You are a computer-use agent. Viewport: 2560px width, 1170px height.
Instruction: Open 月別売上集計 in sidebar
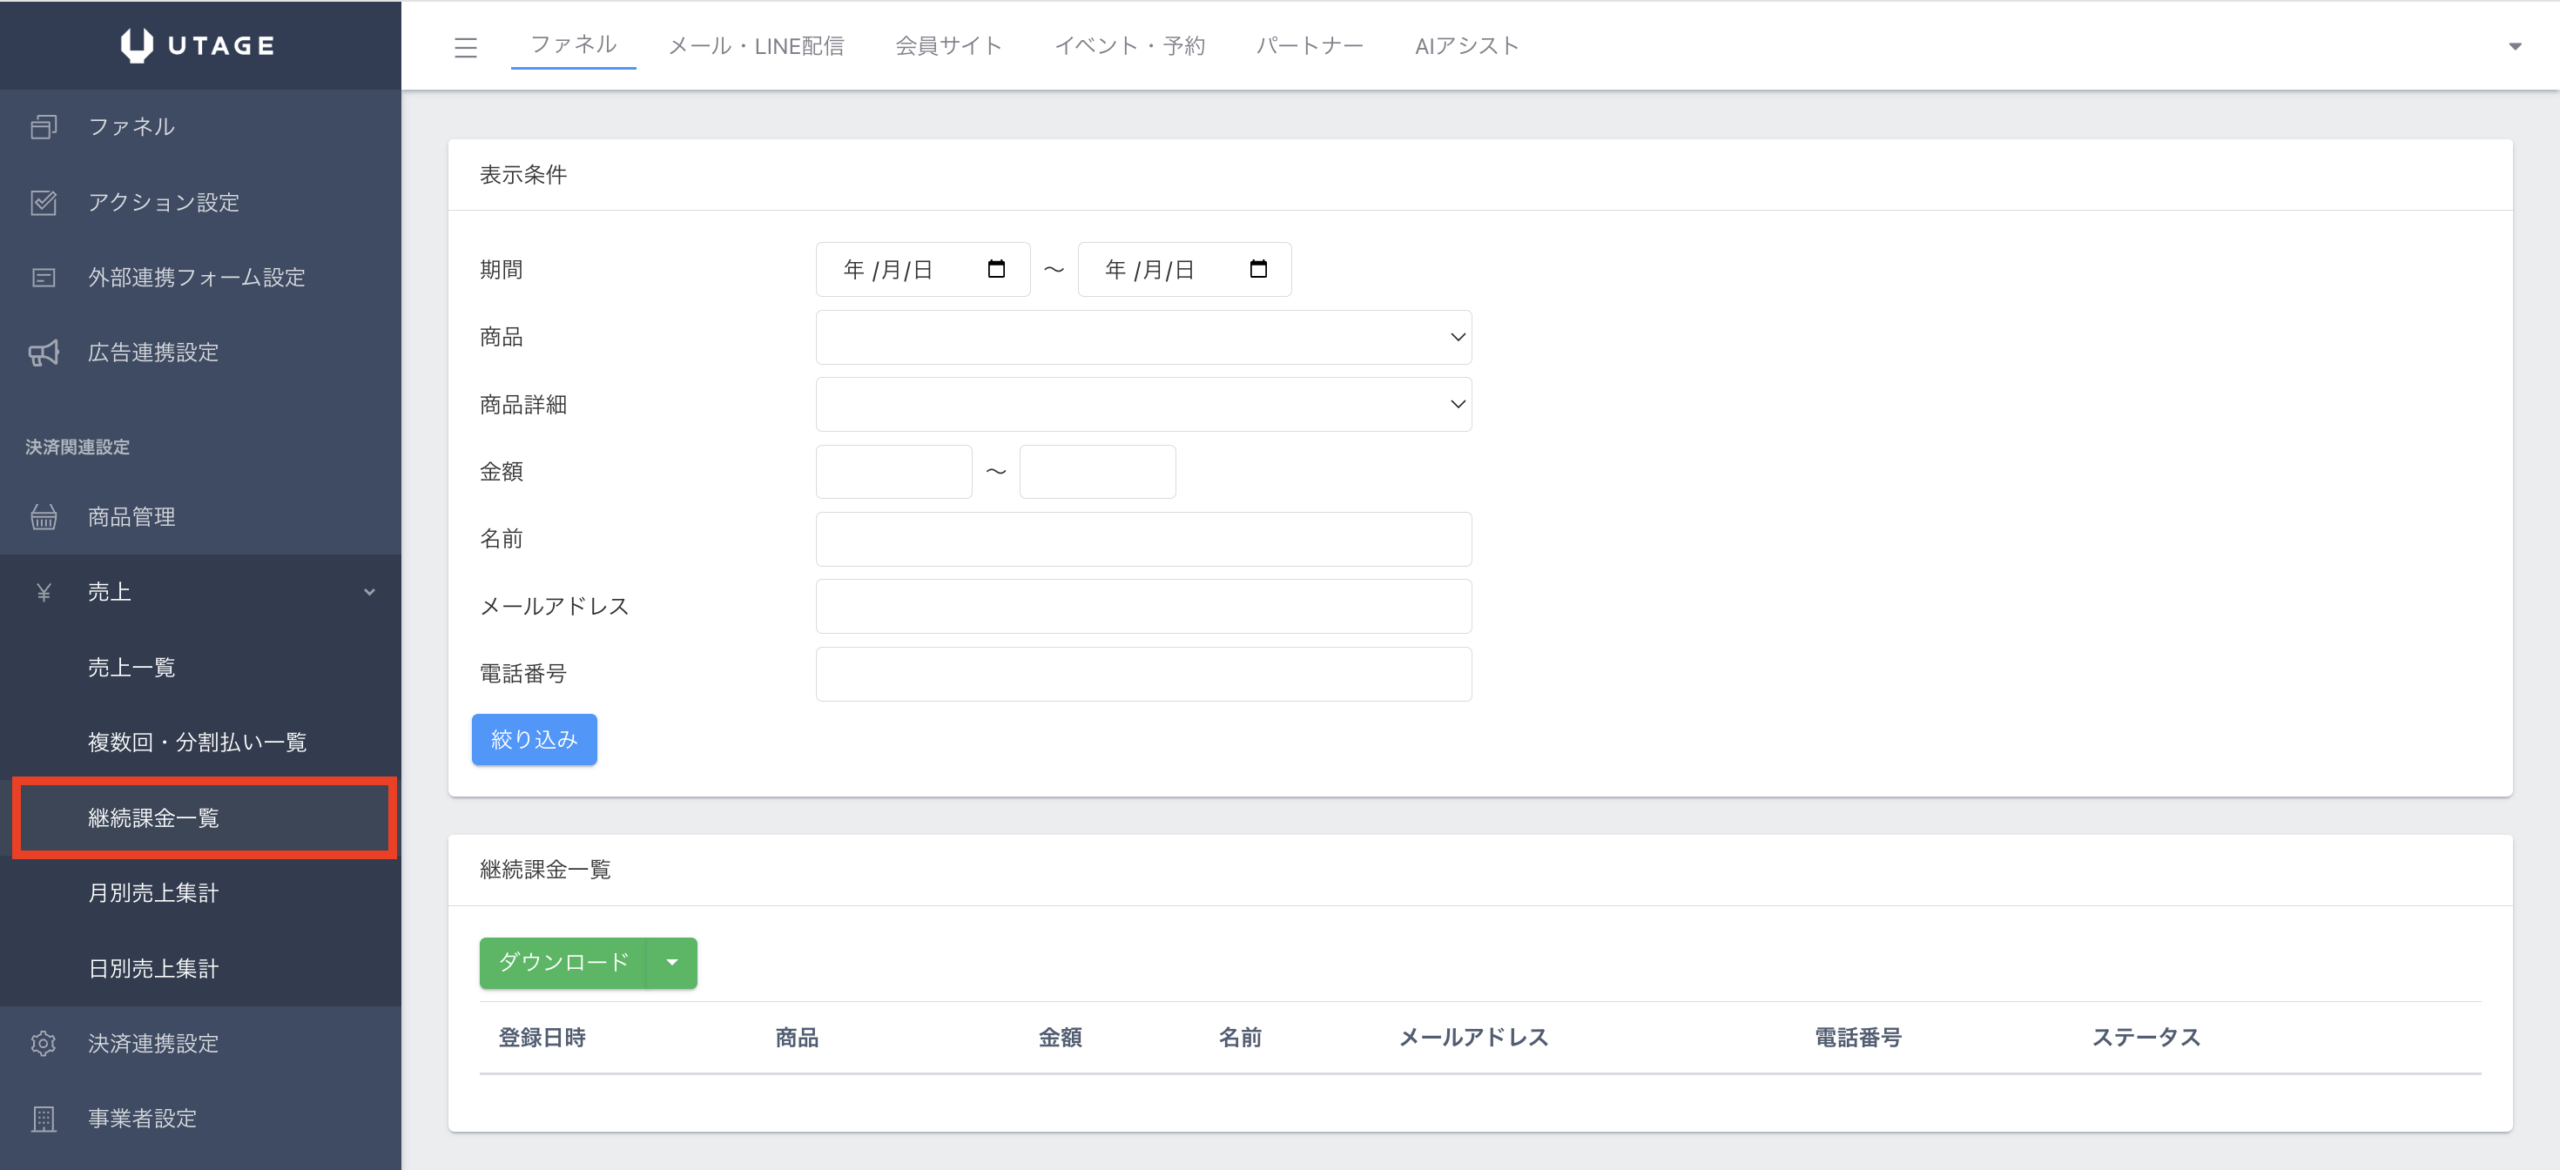click(x=153, y=893)
